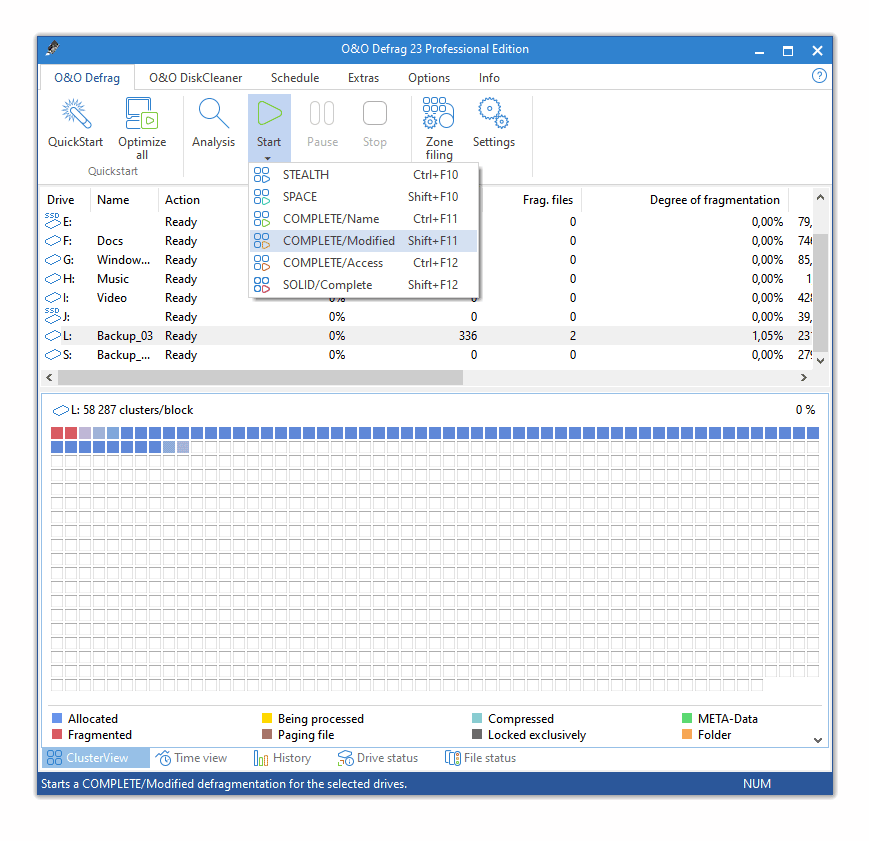Viewport: 869px width, 841px height.
Task: Expand the Start dropdown arrow
Action: coord(268,158)
